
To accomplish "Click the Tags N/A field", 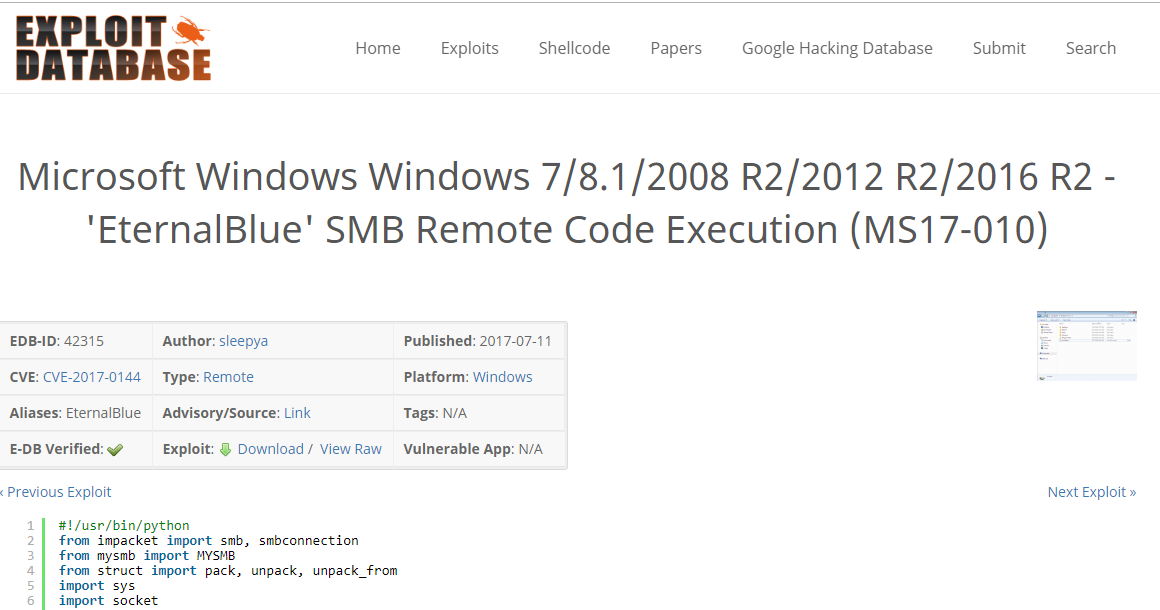I will (x=435, y=413).
